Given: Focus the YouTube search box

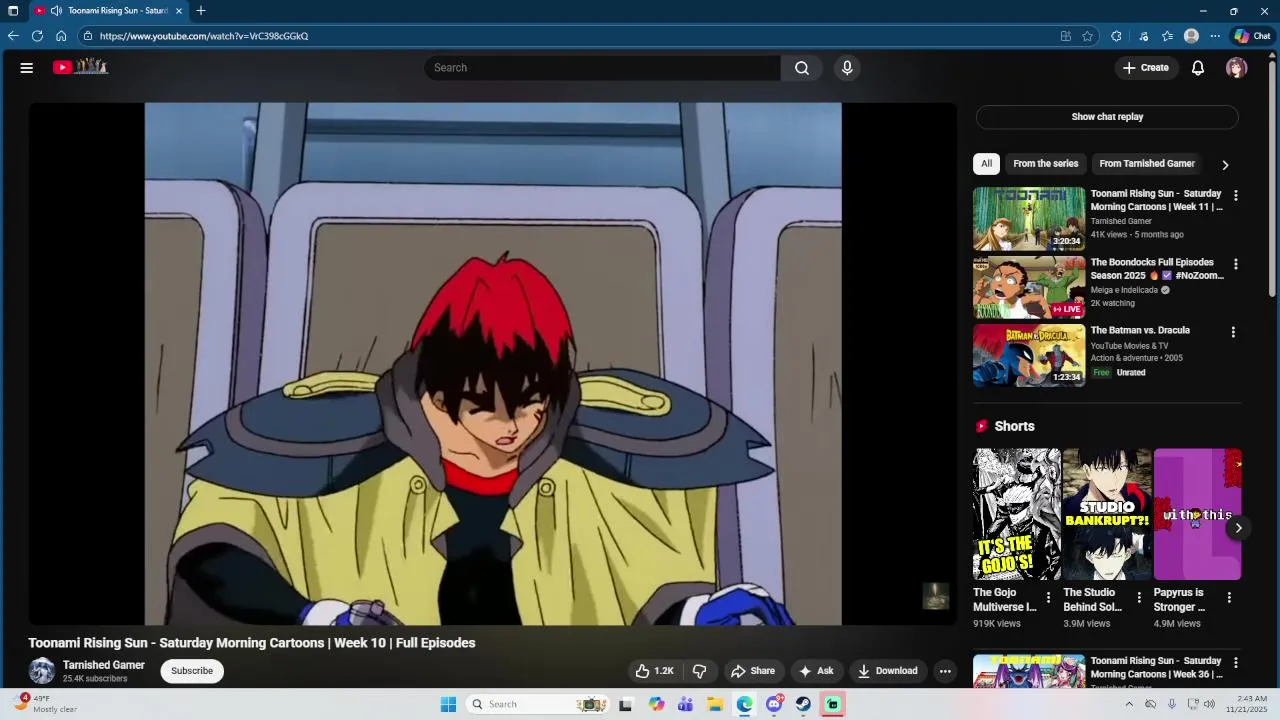Looking at the screenshot, I should click(x=602, y=68).
